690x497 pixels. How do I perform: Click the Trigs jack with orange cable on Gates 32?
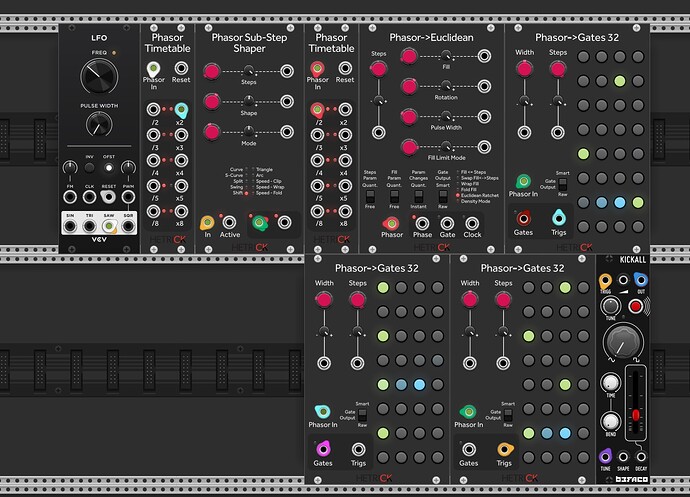[504, 449]
